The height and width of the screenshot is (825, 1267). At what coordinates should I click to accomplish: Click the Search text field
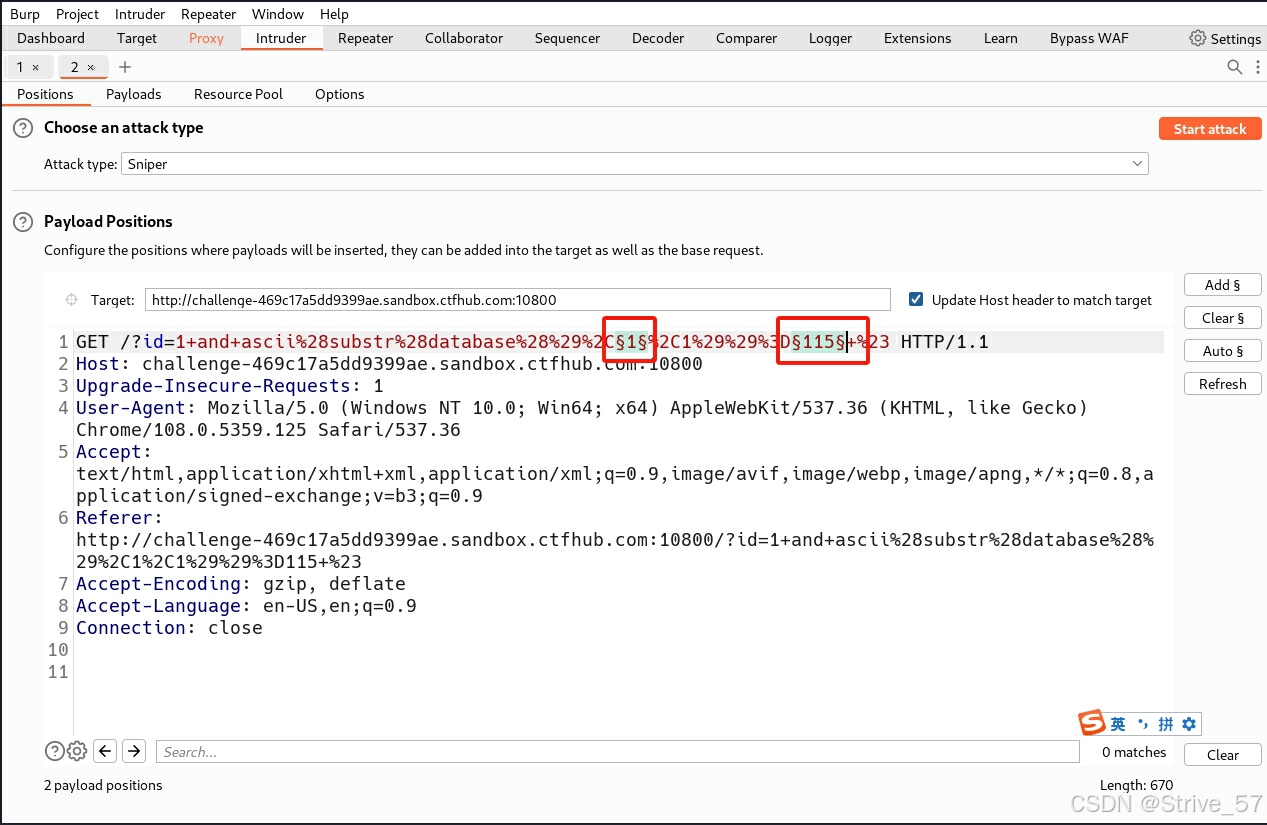point(618,752)
